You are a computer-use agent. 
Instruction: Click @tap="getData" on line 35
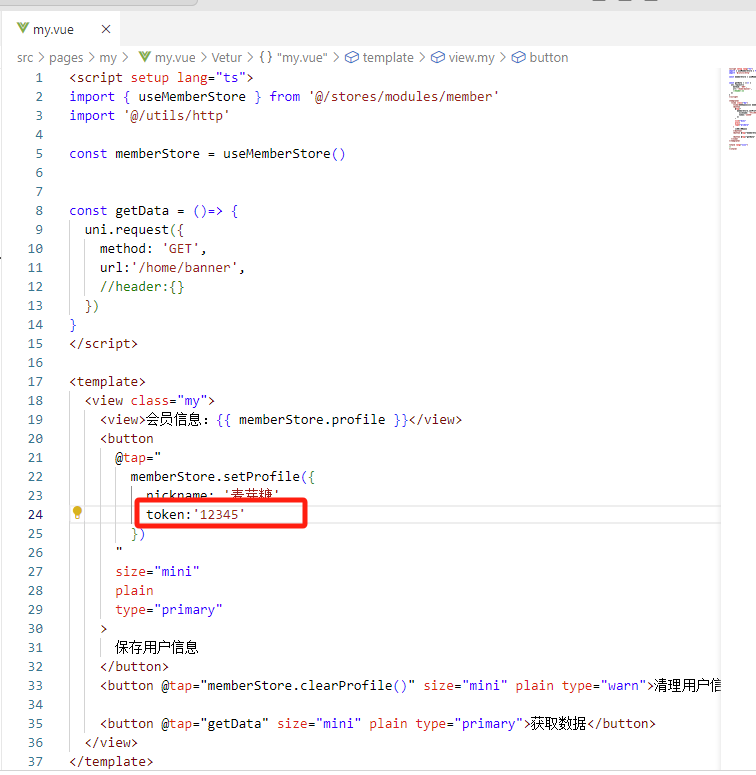215,724
